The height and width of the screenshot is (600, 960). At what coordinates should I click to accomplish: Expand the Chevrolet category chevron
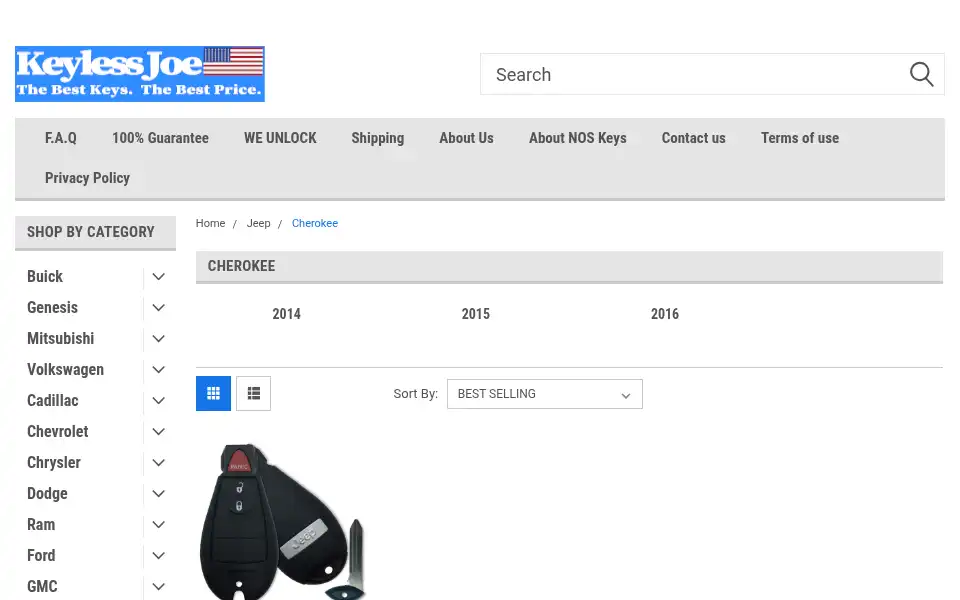tap(159, 432)
